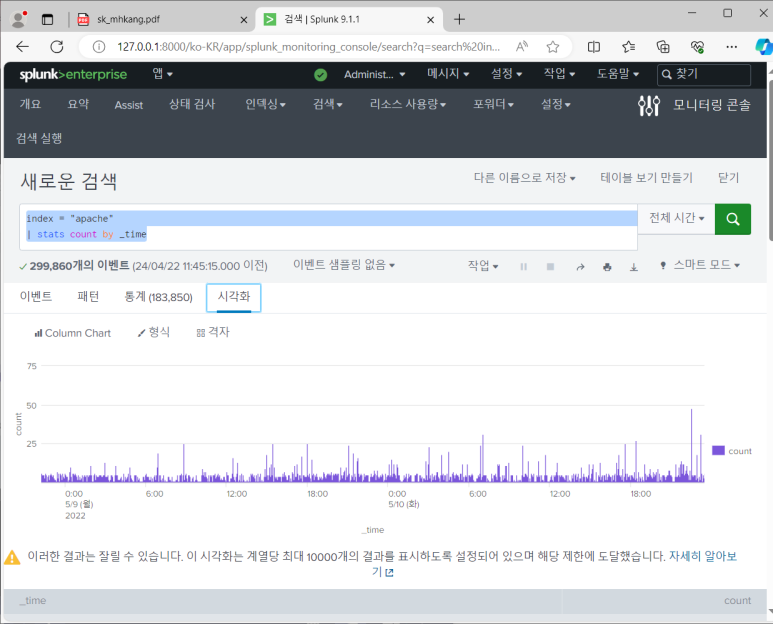
Task: Click the export download icon
Action: click(634, 267)
